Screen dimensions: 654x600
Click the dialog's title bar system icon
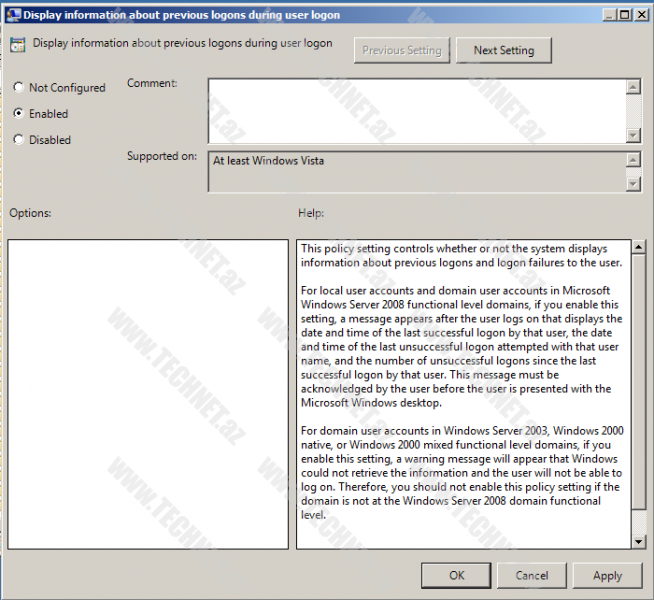pos(12,15)
